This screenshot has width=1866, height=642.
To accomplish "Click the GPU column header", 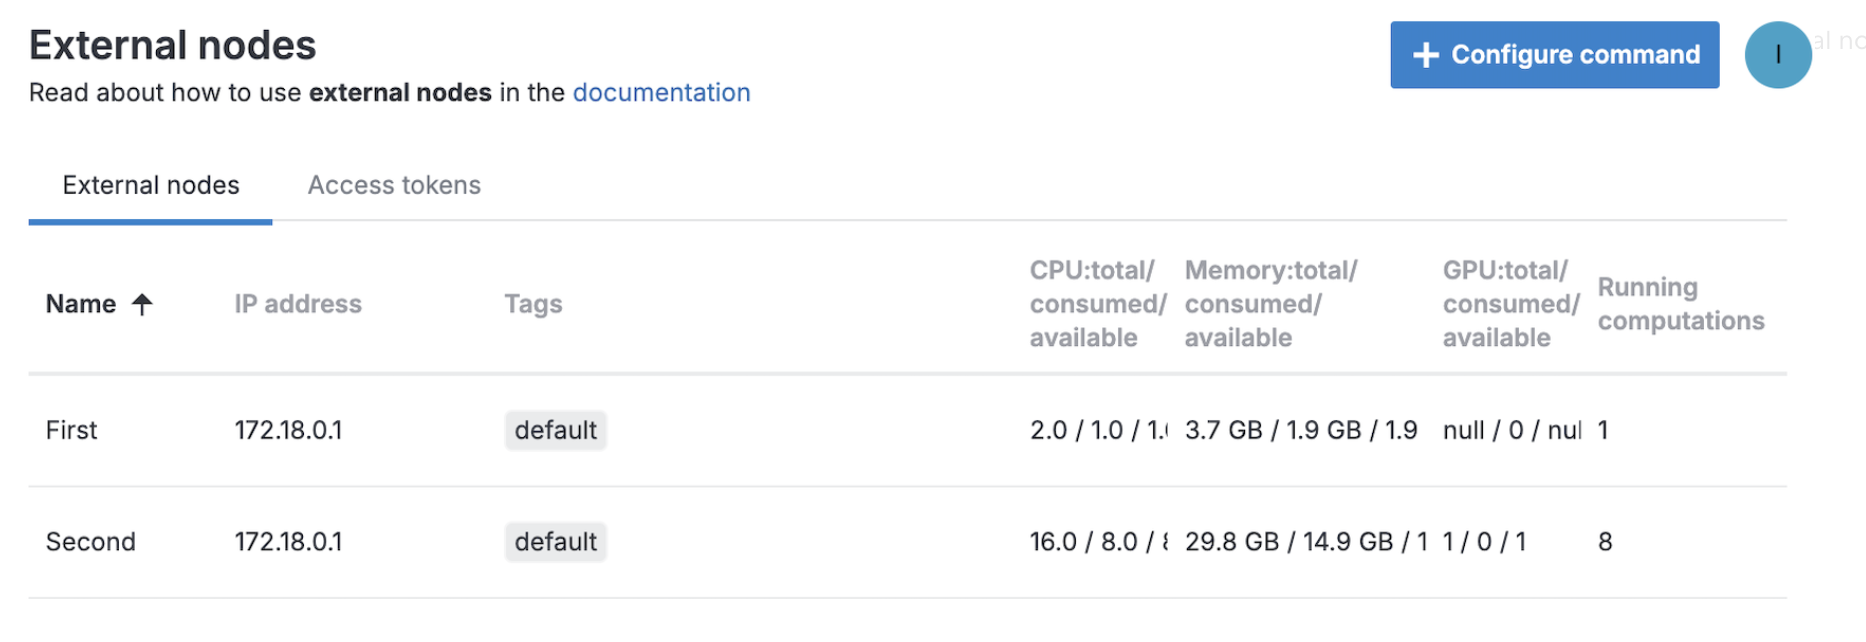I will point(1510,303).
